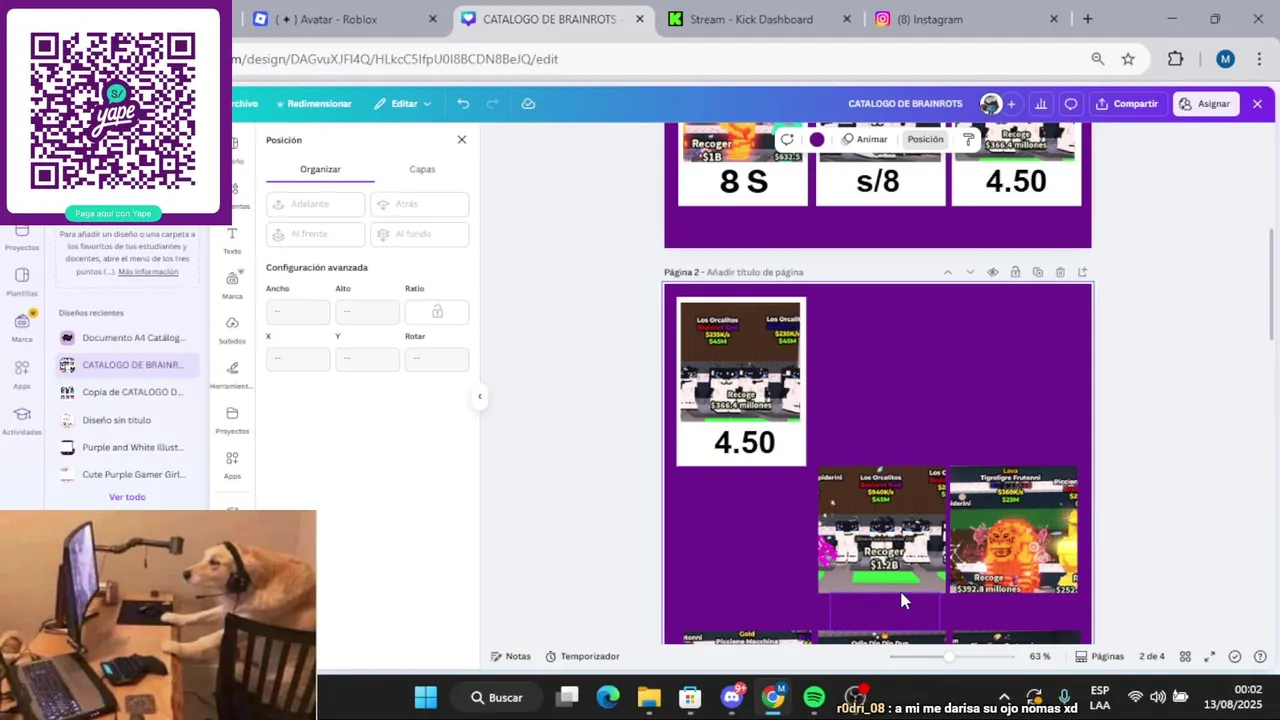Open the Texto tool in the side panel
Image resolution: width=1280 pixels, height=720 pixels.
[x=232, y=240]
